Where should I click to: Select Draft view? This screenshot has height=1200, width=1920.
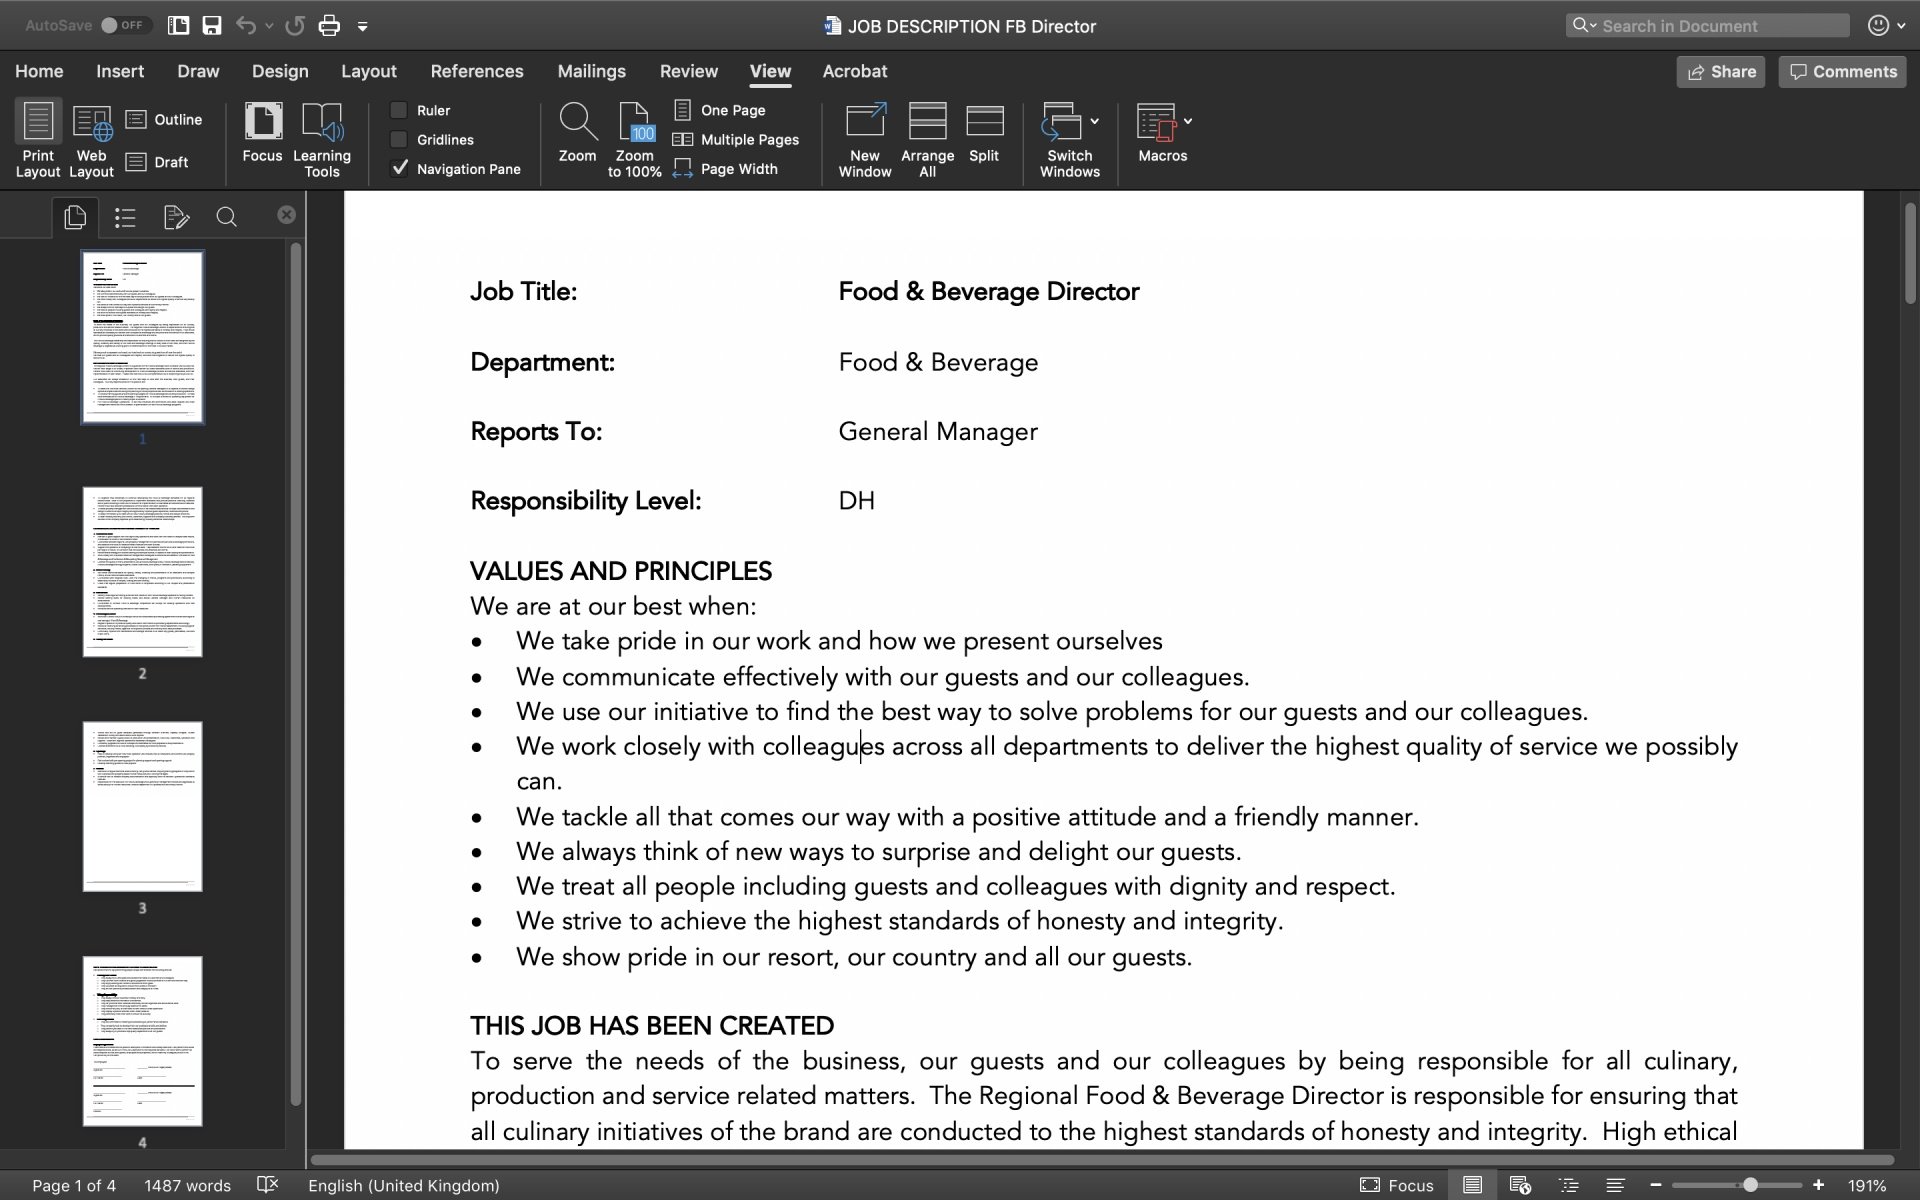coord(157,162)
